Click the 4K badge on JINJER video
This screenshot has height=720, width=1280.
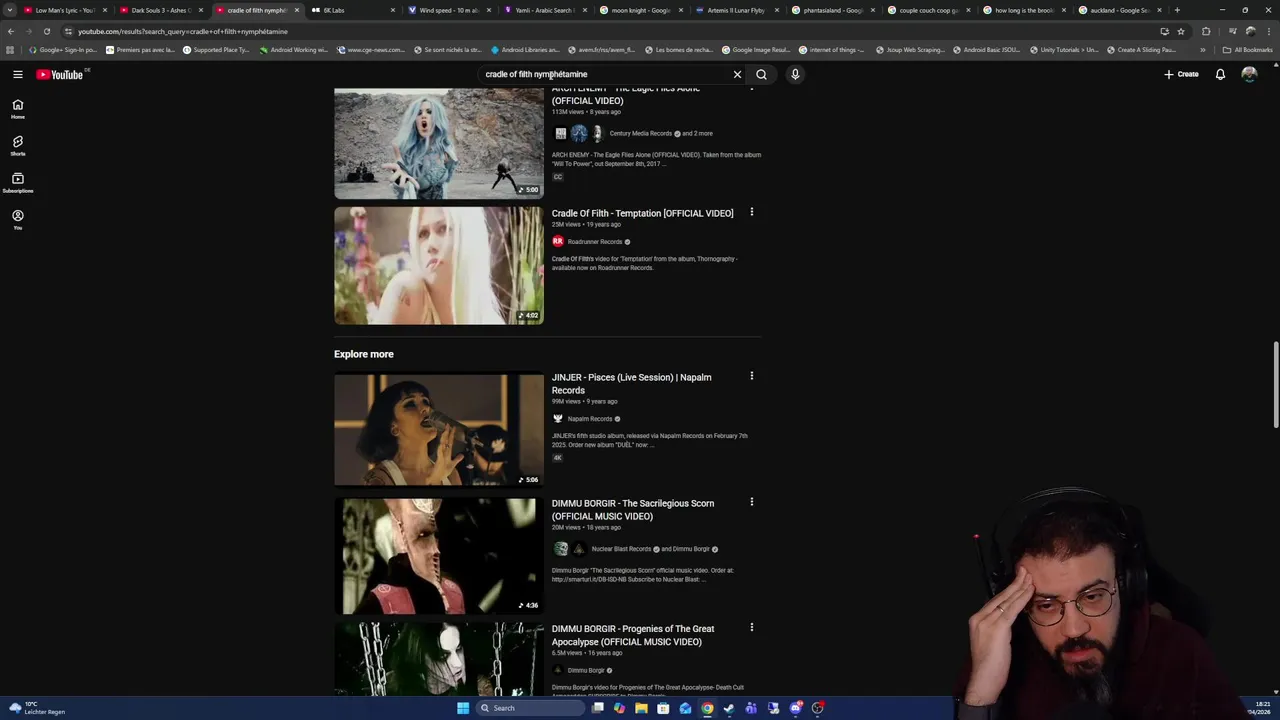click(x=558, y=458)
